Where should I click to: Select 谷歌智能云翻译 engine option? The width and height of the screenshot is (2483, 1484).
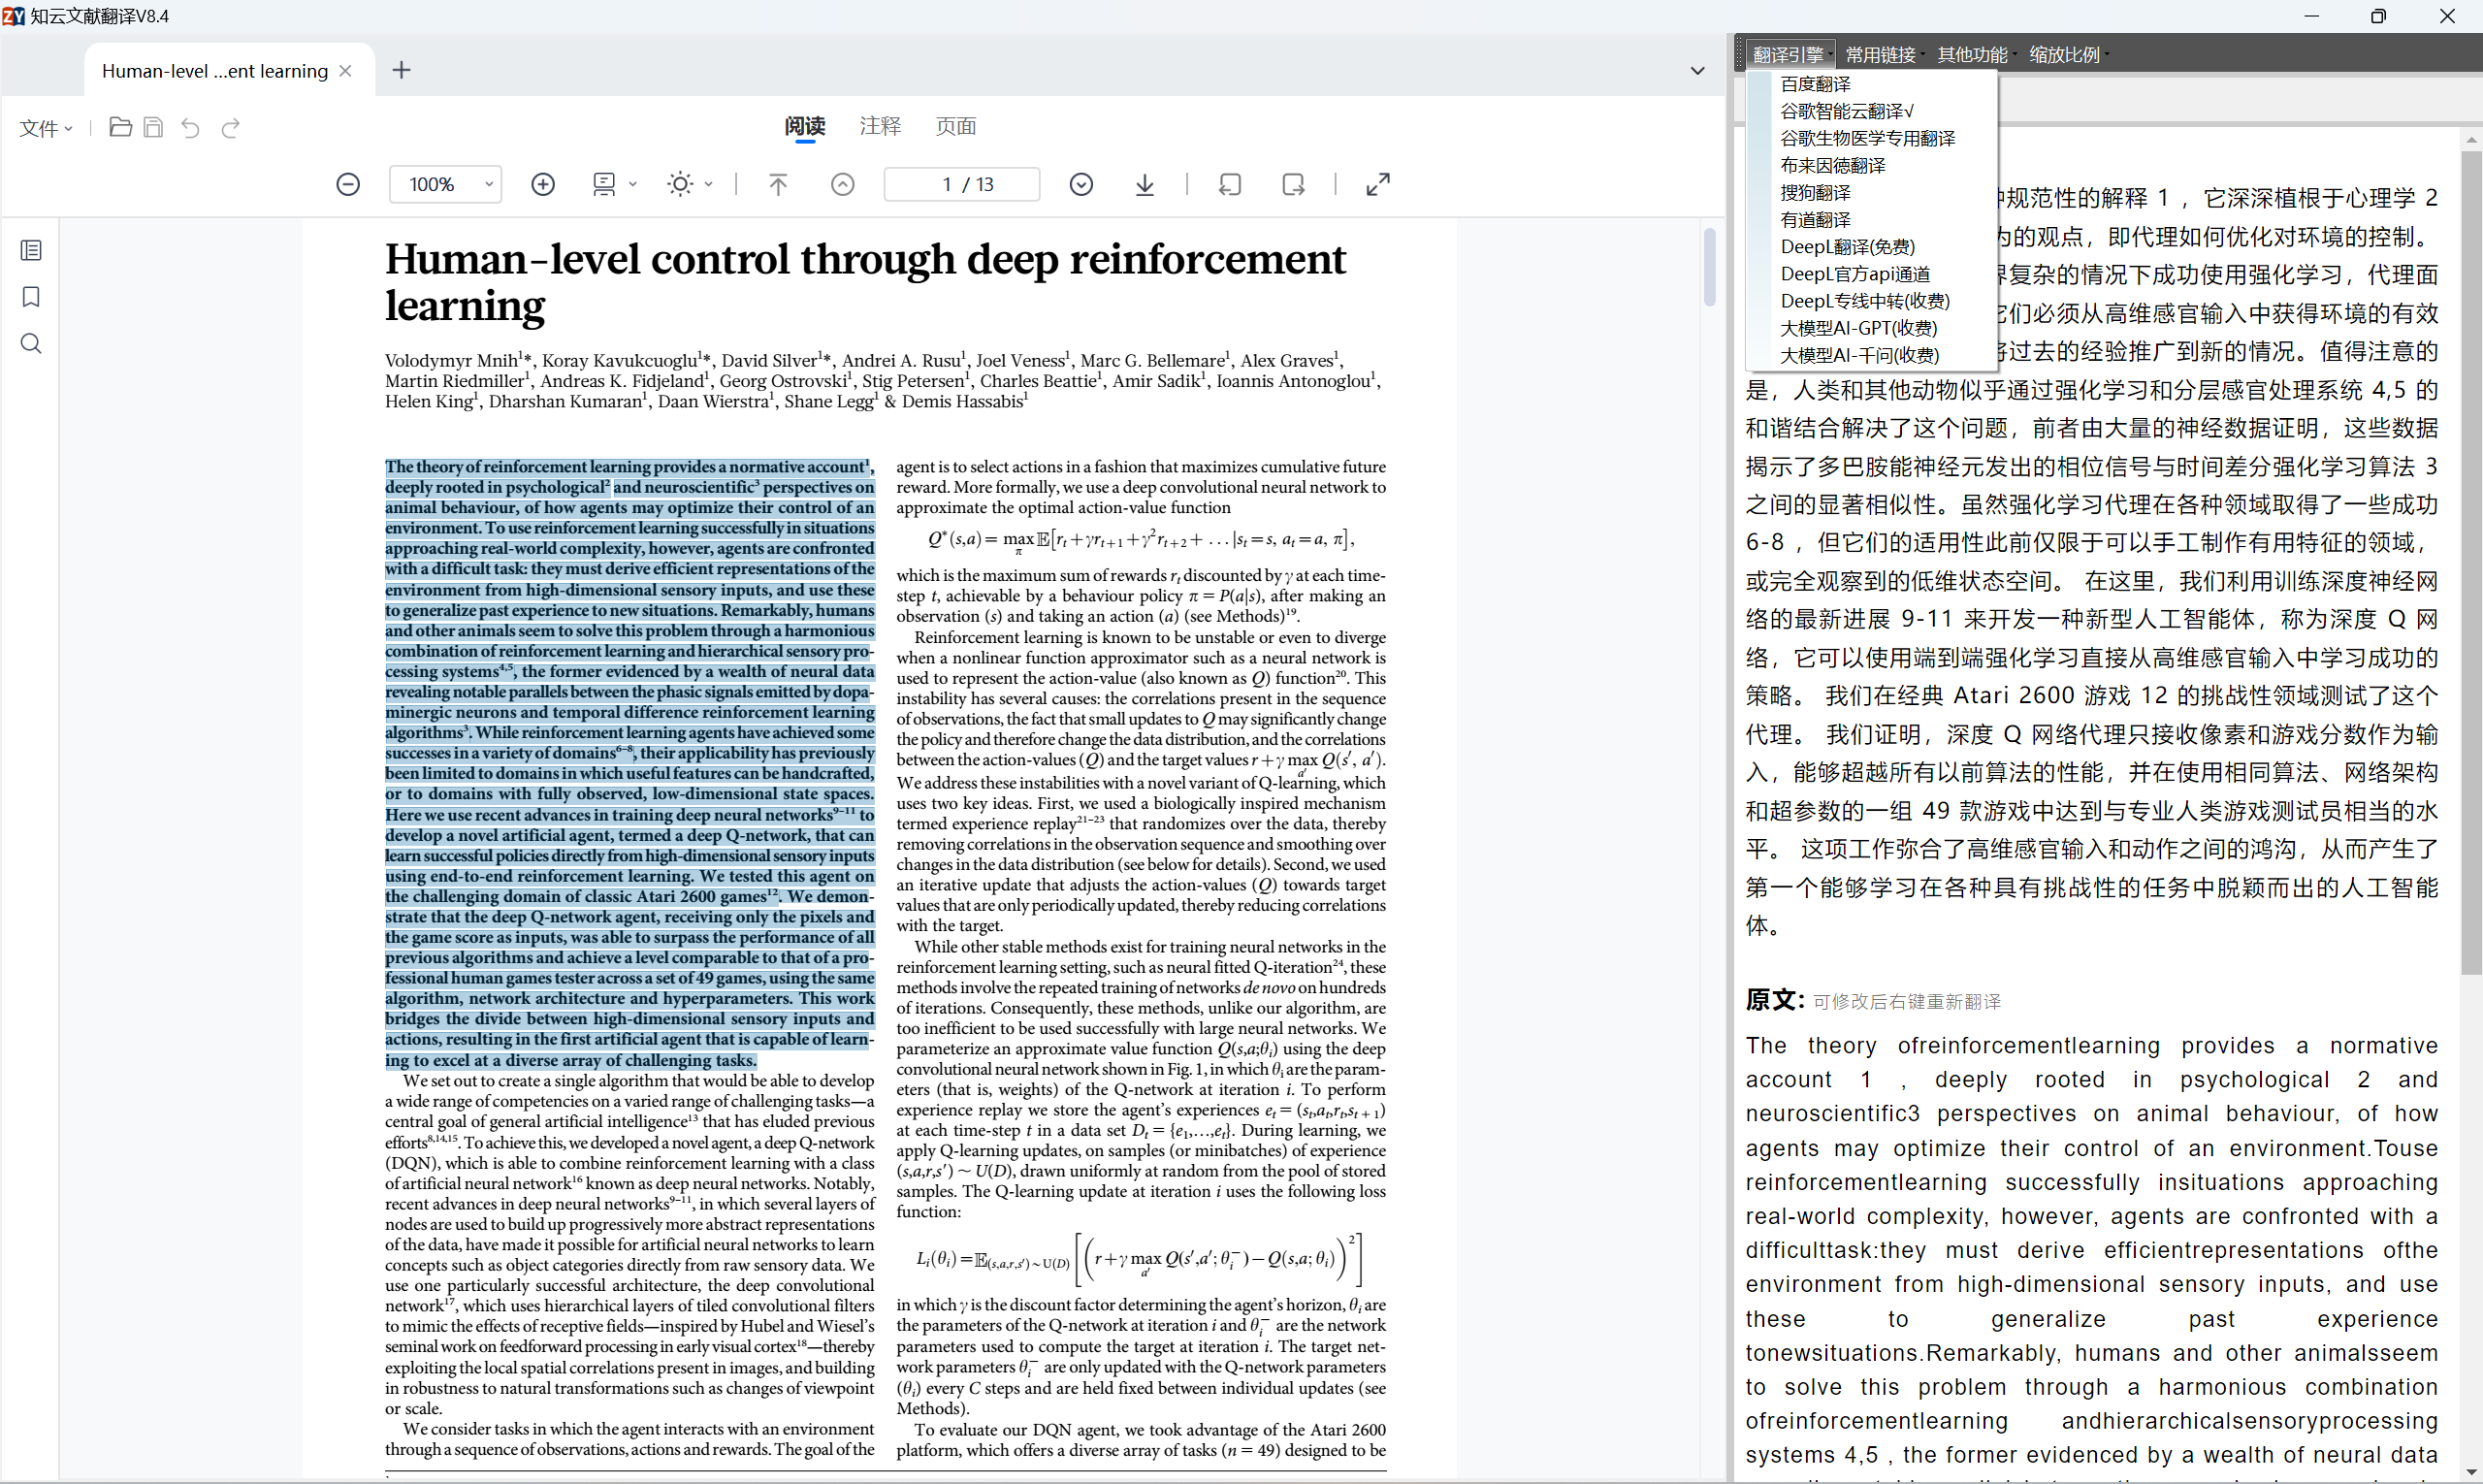pos(1846,111)
